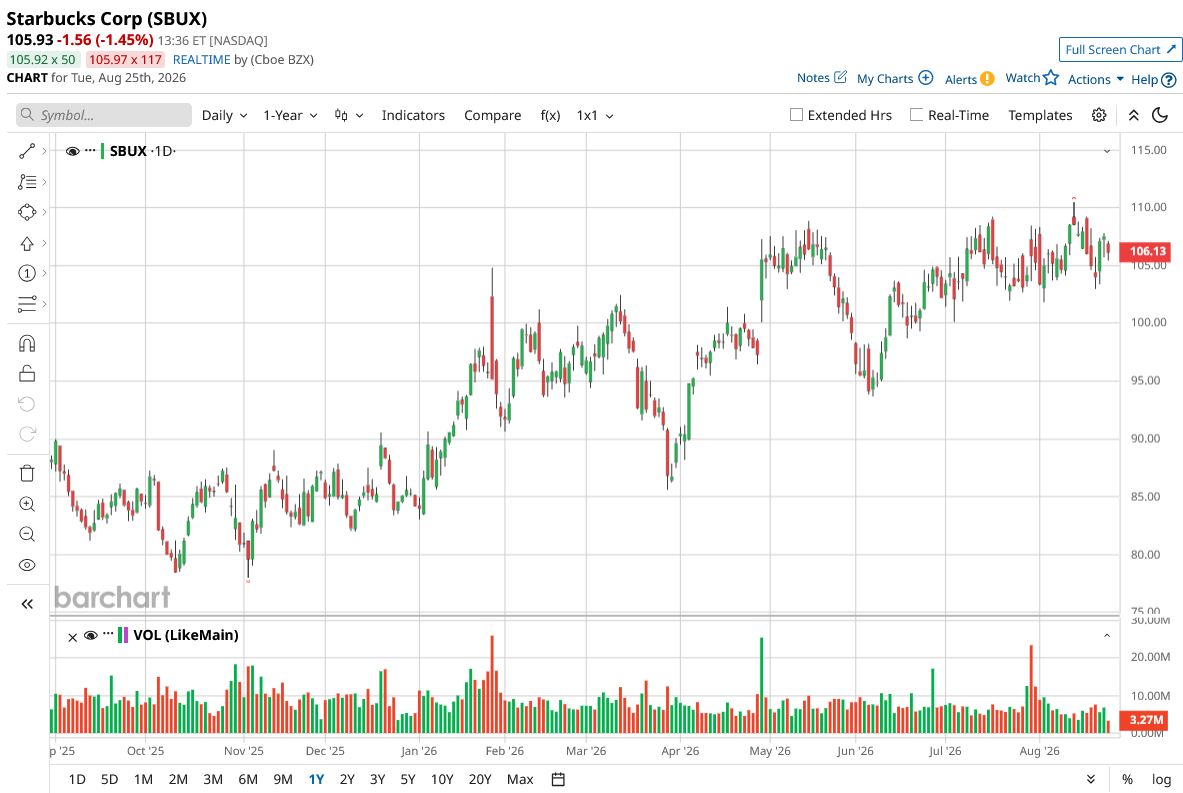The image size is (1183, 793).
Task: Zoom in on the chart
Action: [26, 504]
